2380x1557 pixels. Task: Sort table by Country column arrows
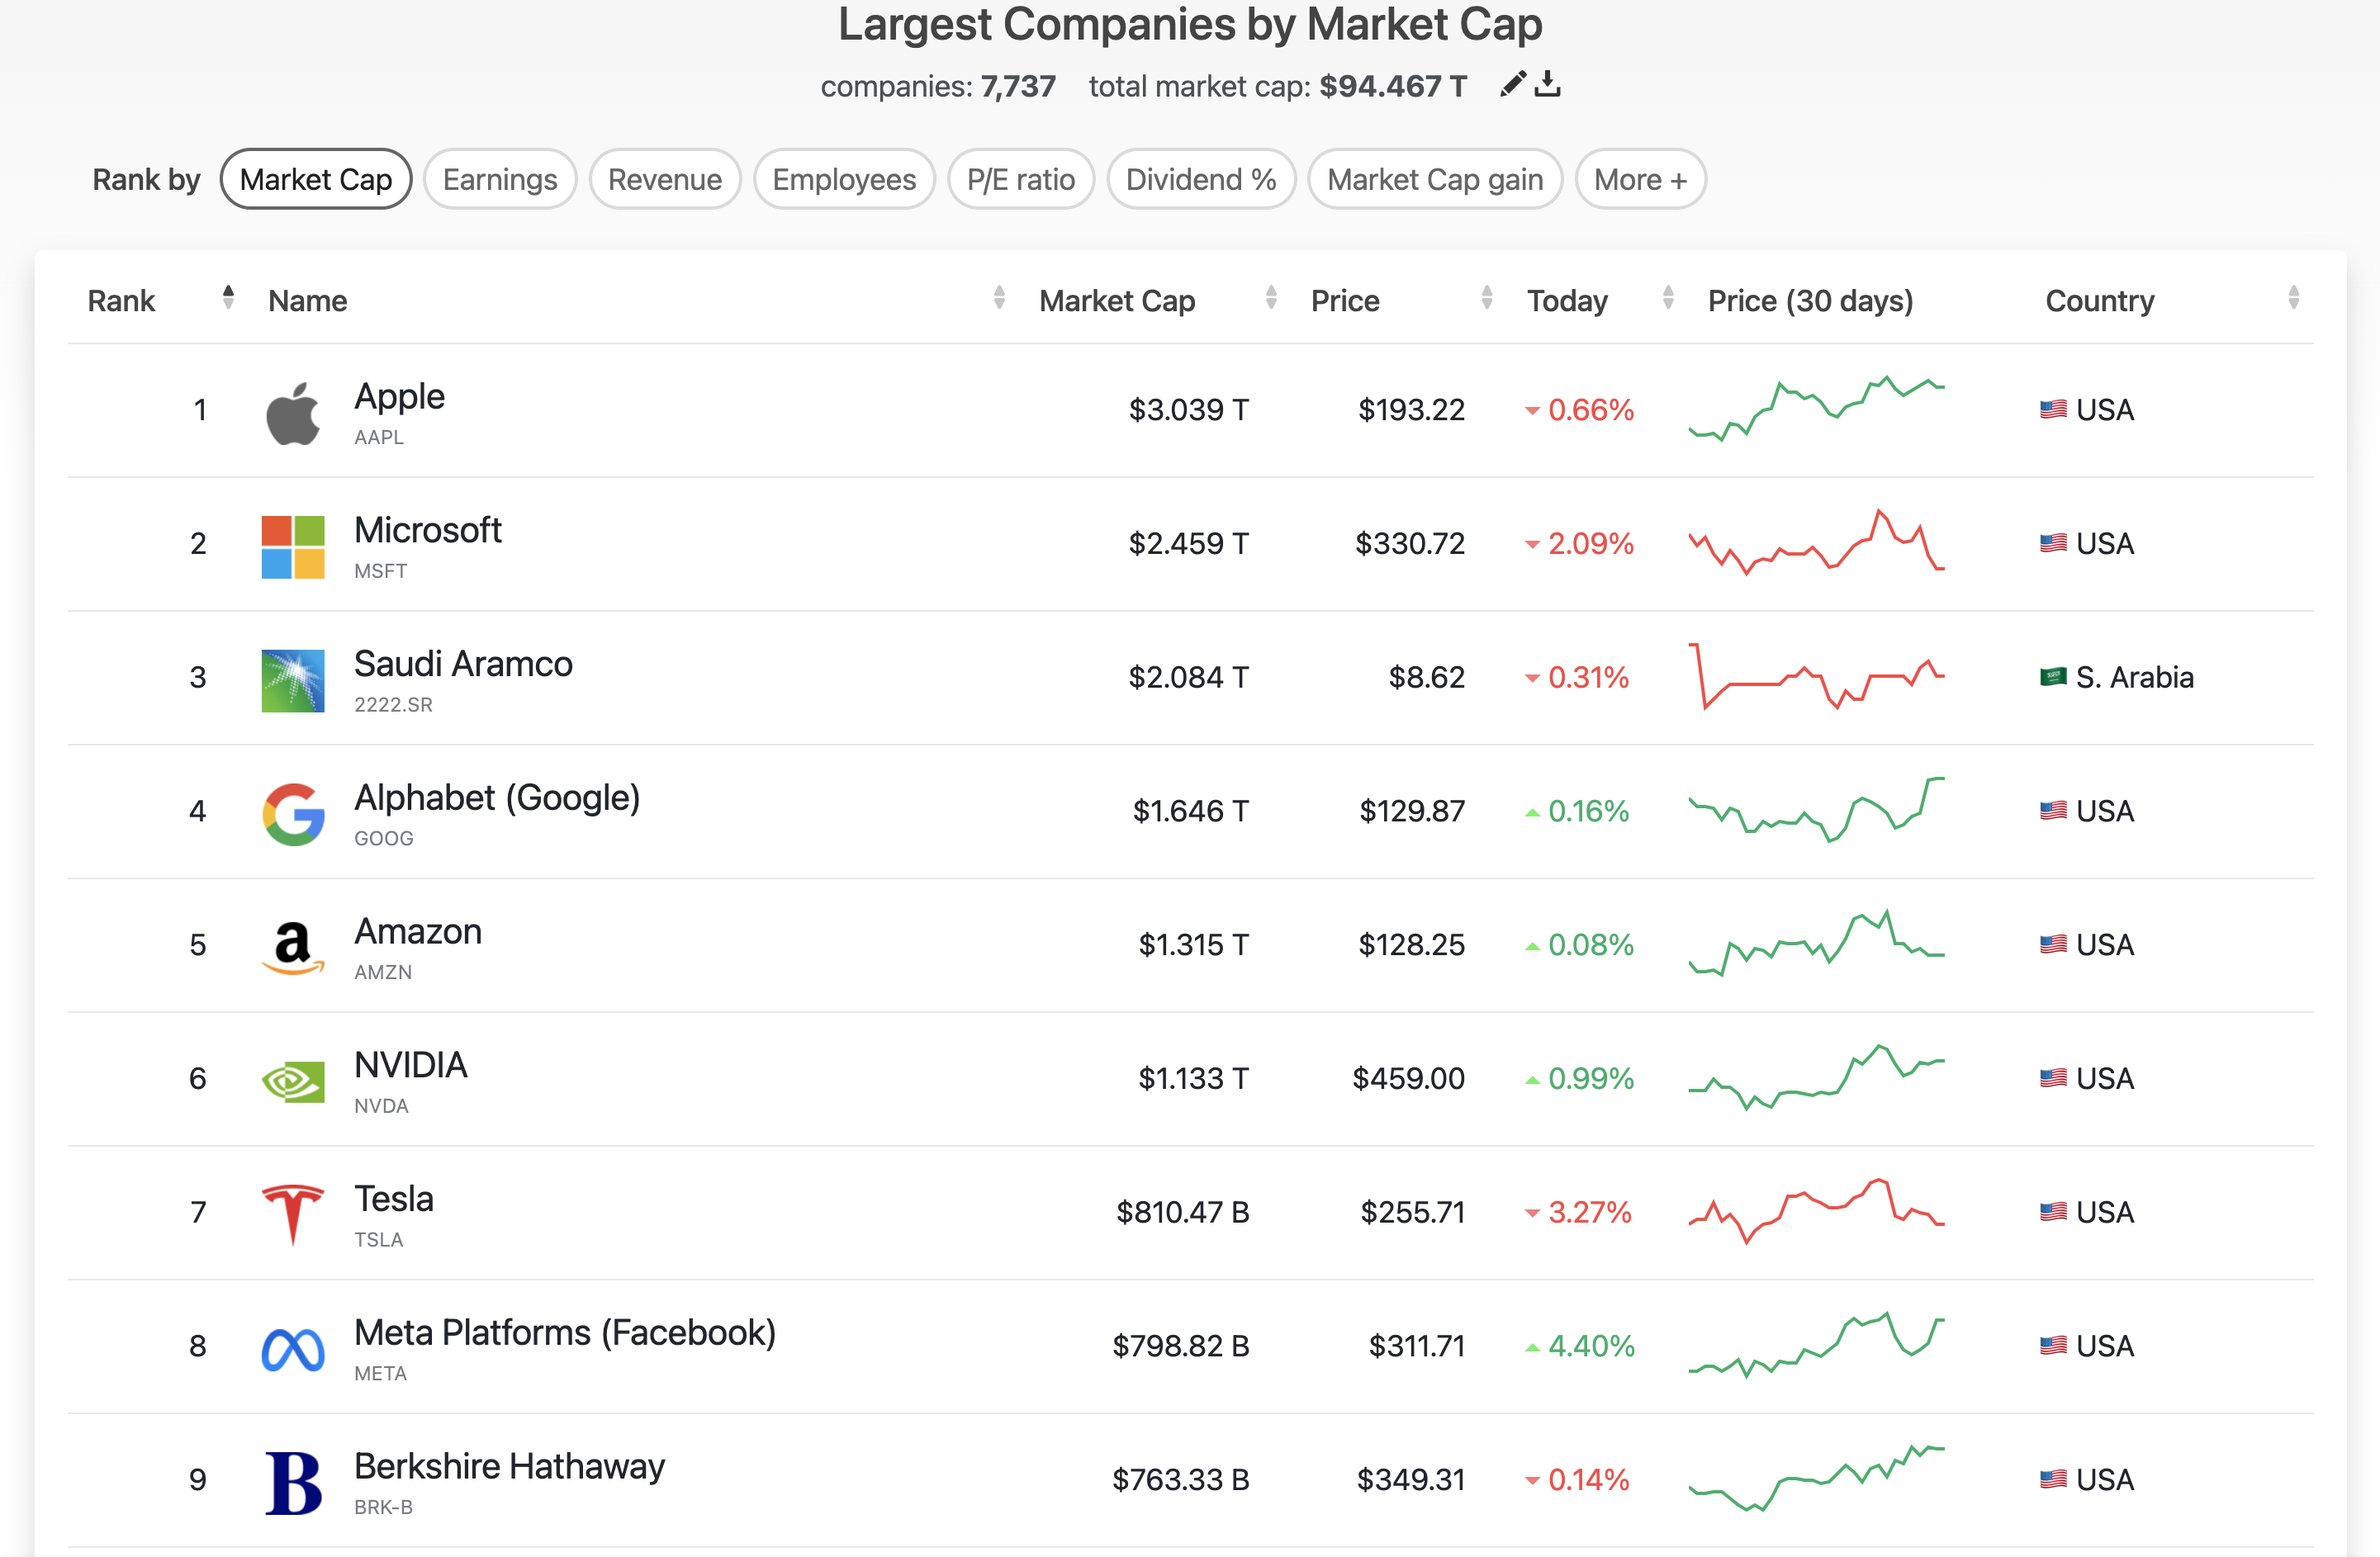pos(2293,298)
